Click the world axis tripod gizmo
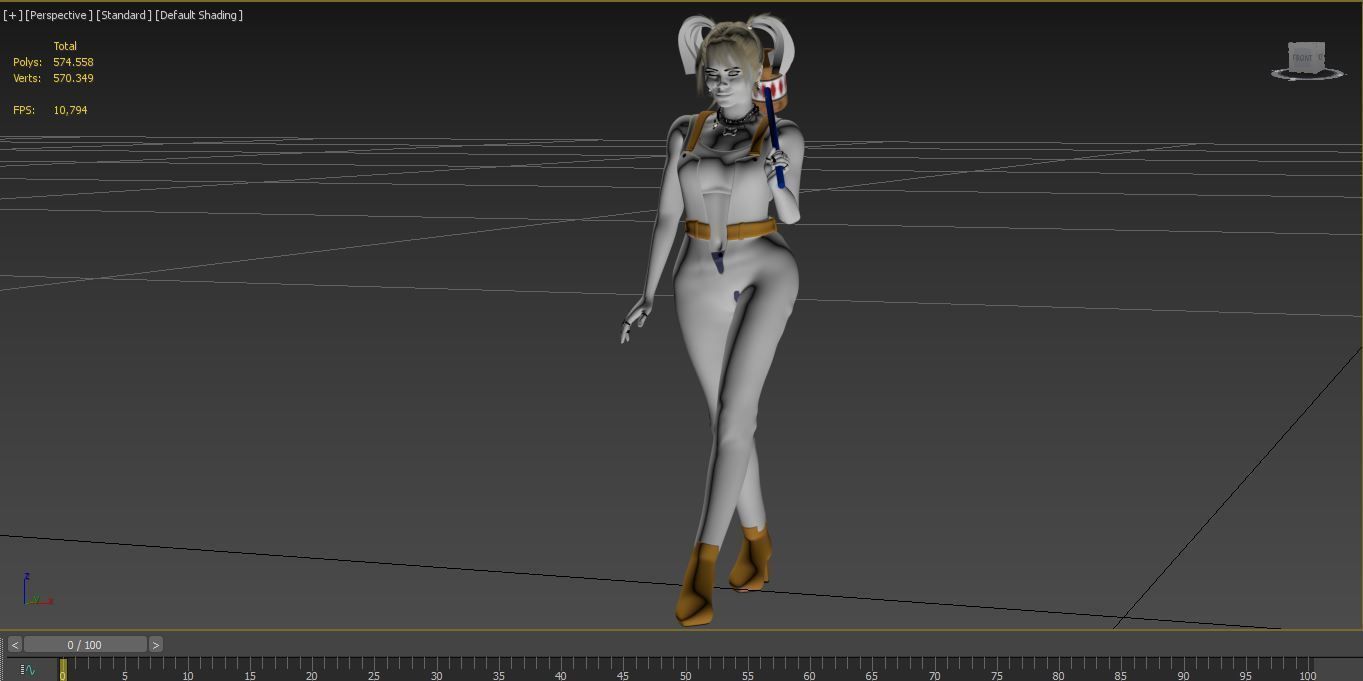The width and height of the screenshot is (1363, 681). point(36,590)
